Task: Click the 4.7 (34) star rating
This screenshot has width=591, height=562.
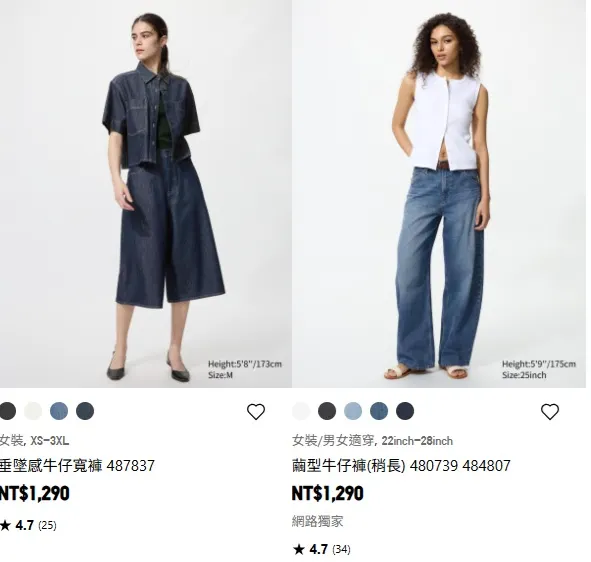Action: 322,550
